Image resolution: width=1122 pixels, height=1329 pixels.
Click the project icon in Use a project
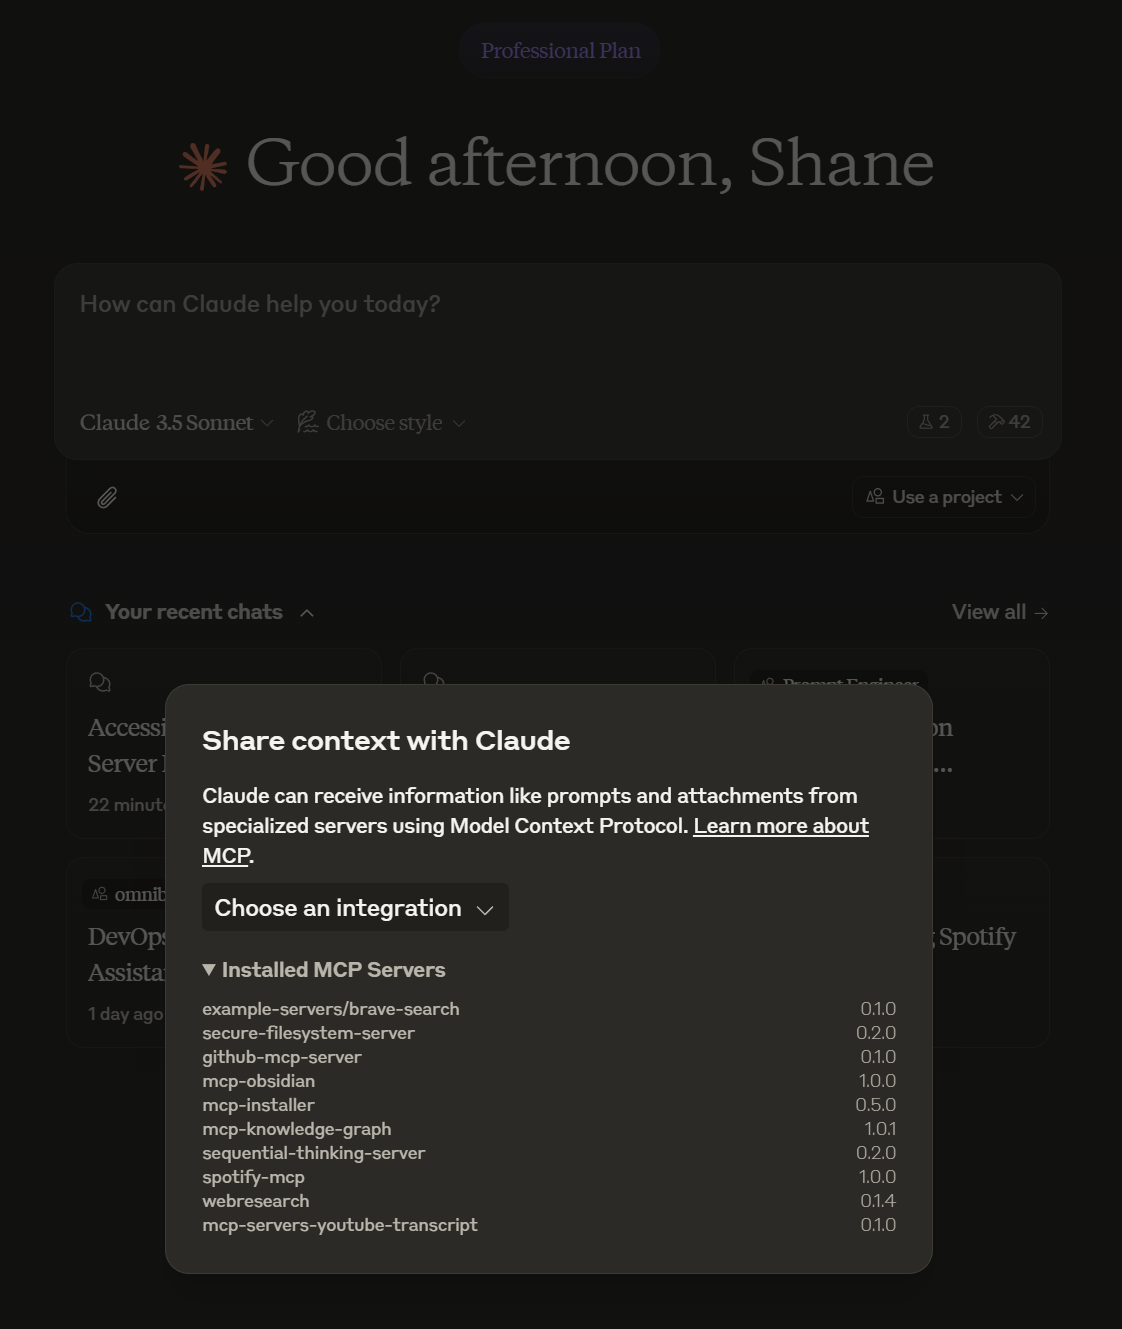[875, 497]
